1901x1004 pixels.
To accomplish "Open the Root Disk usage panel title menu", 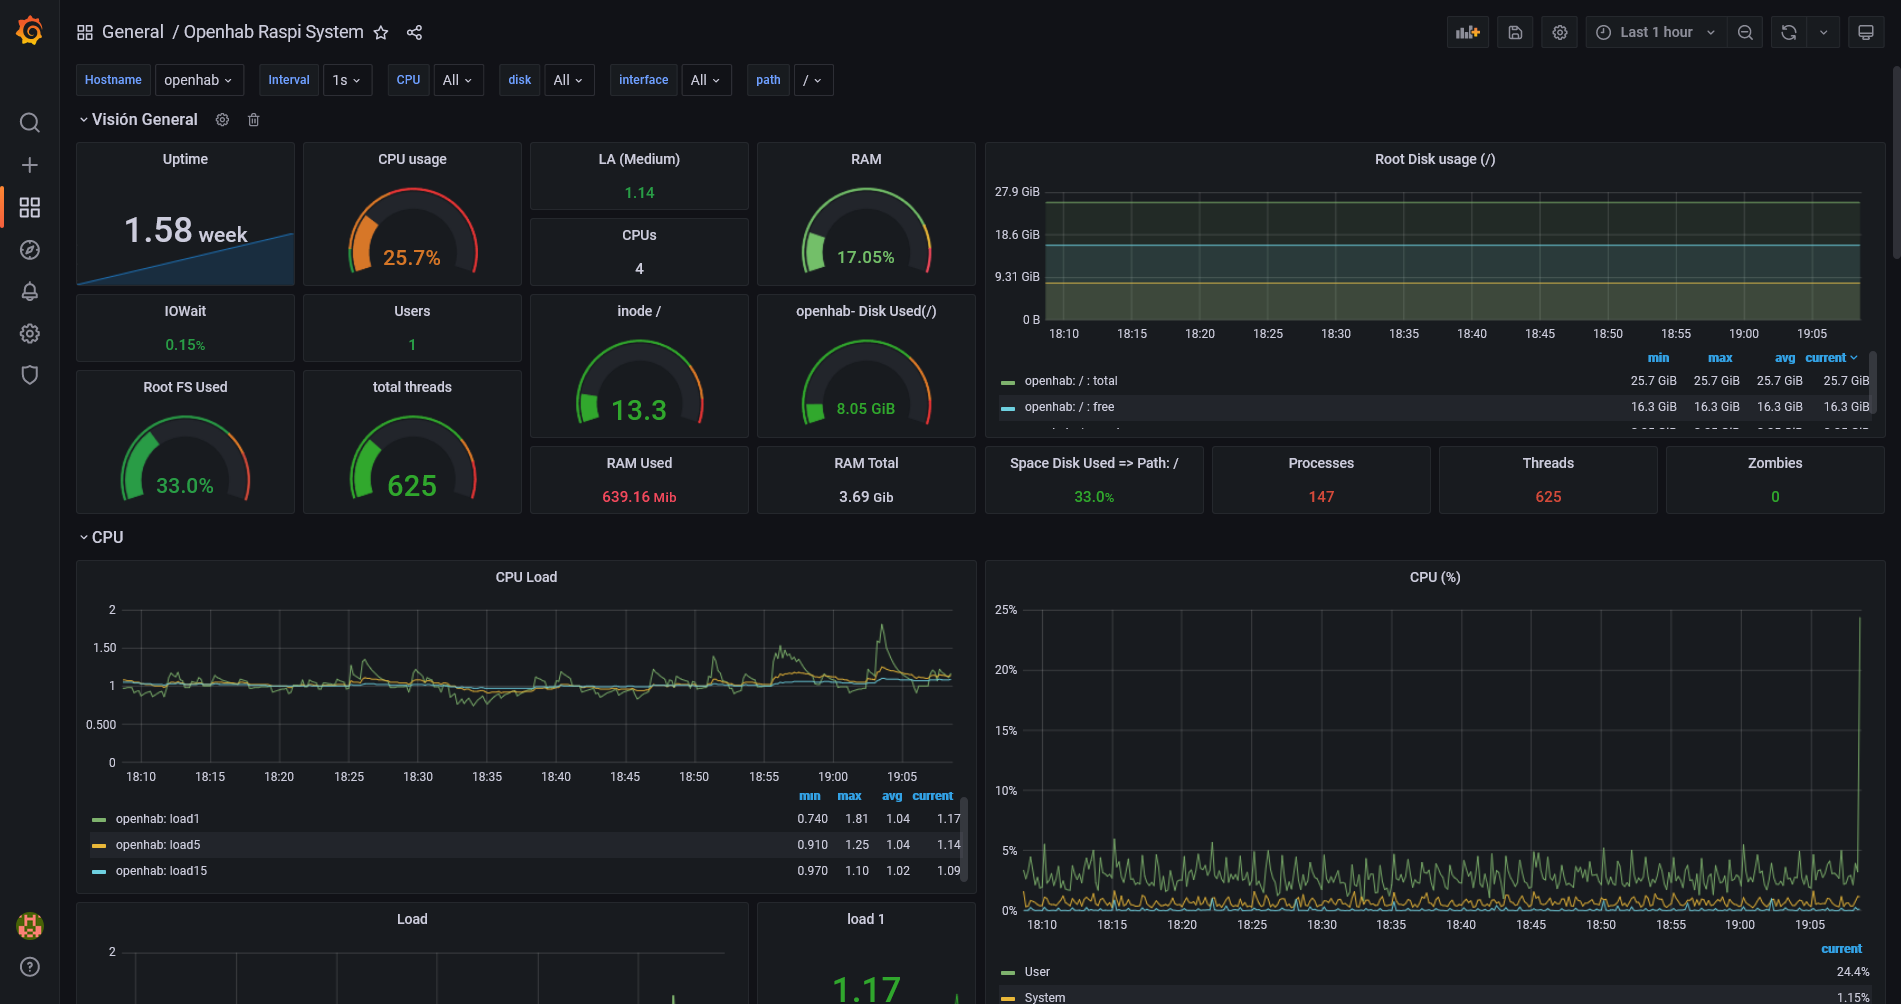I will (x=1434, y=159).
